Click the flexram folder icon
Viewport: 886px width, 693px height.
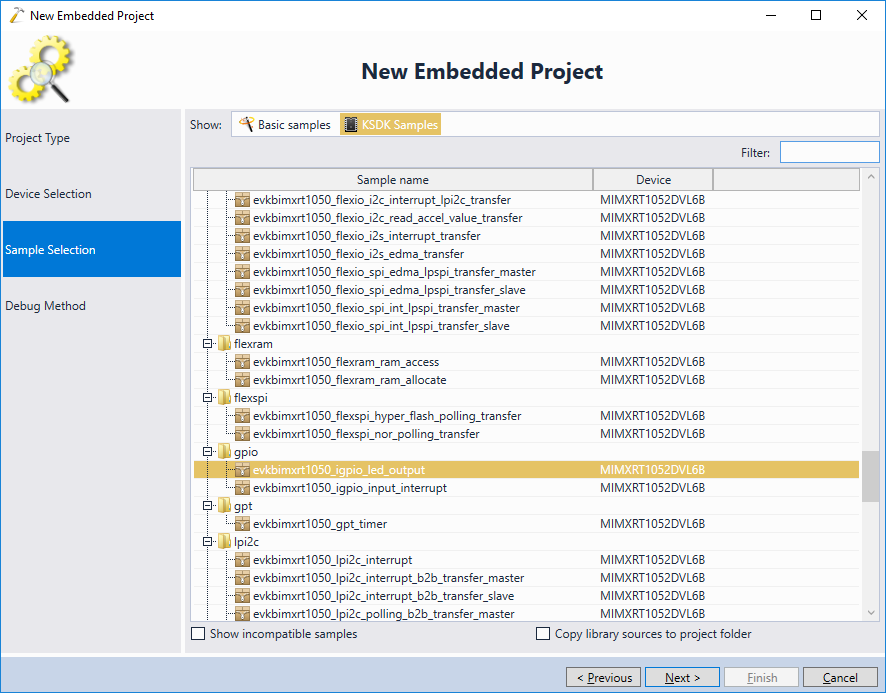click(224, 344)
